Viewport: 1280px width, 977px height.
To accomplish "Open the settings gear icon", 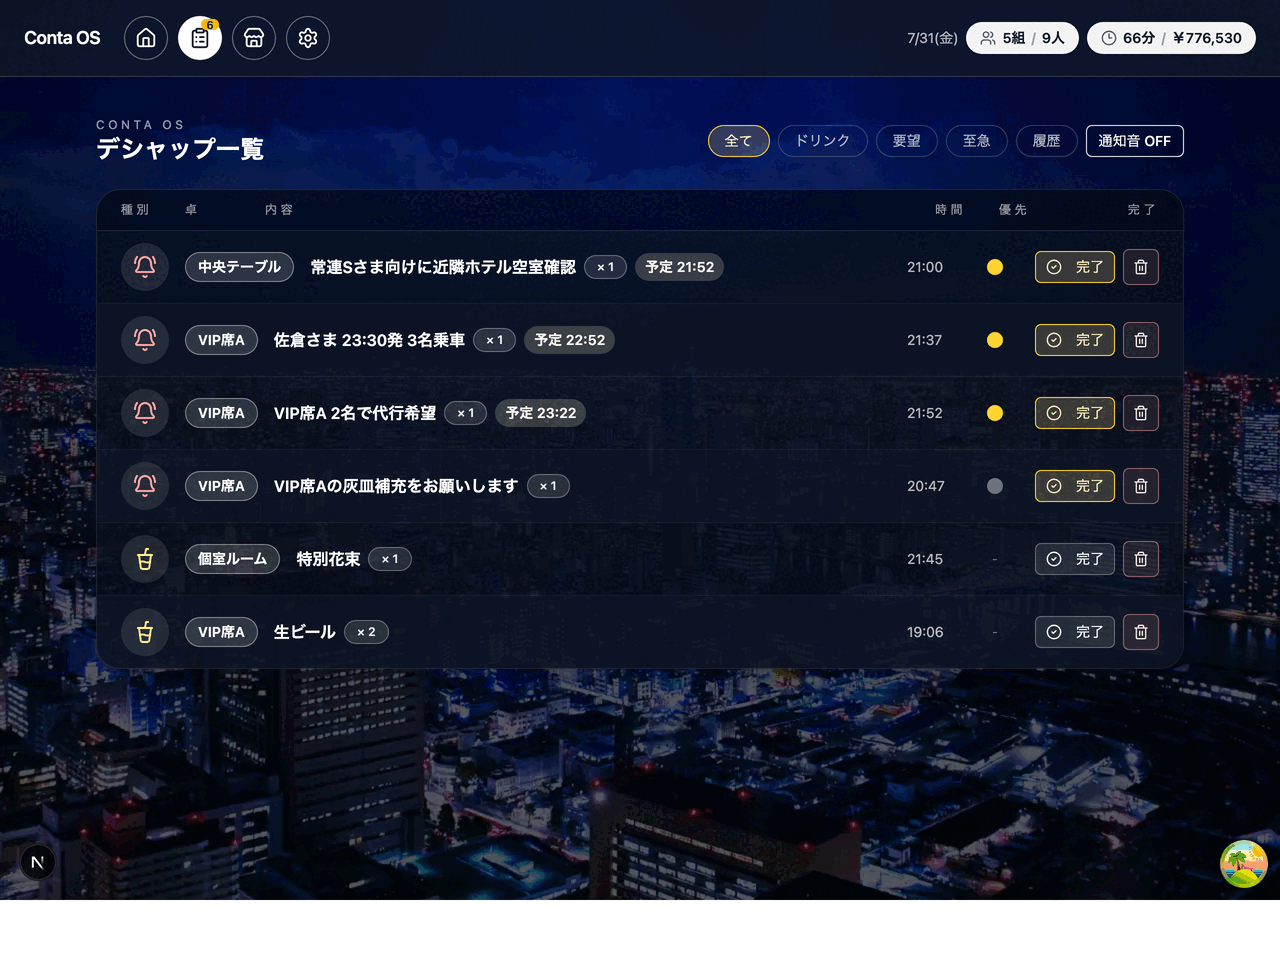I will click(x=308, y=38).
